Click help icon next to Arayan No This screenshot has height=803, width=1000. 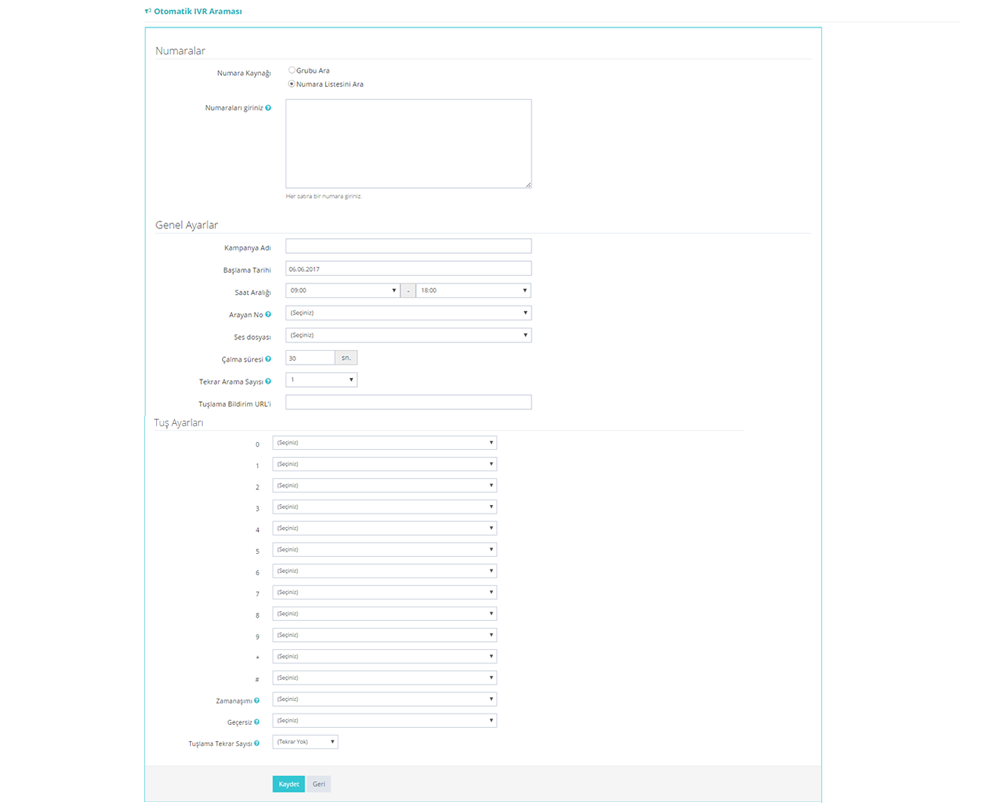268,314
